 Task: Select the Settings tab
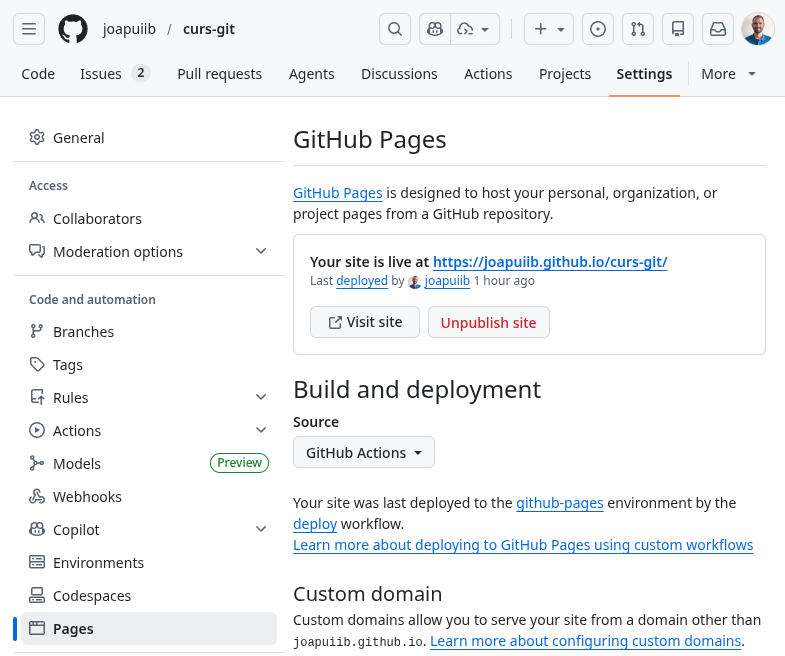click(644, 74)
